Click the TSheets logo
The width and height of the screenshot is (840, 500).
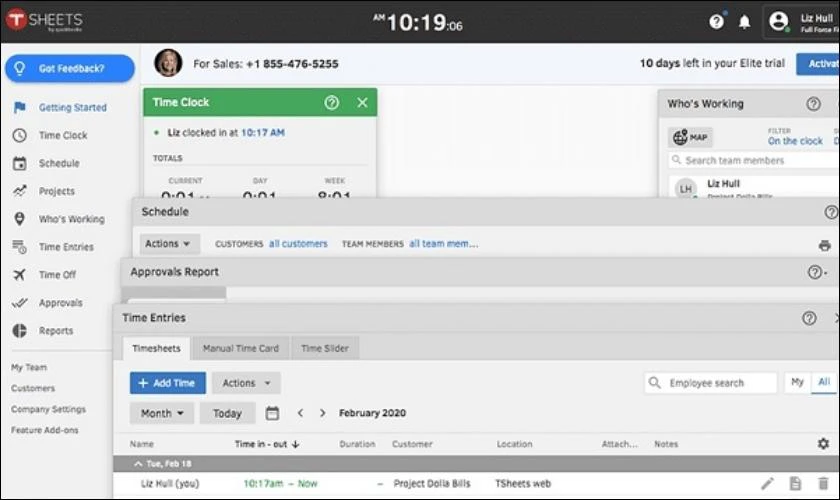[44, 20]
